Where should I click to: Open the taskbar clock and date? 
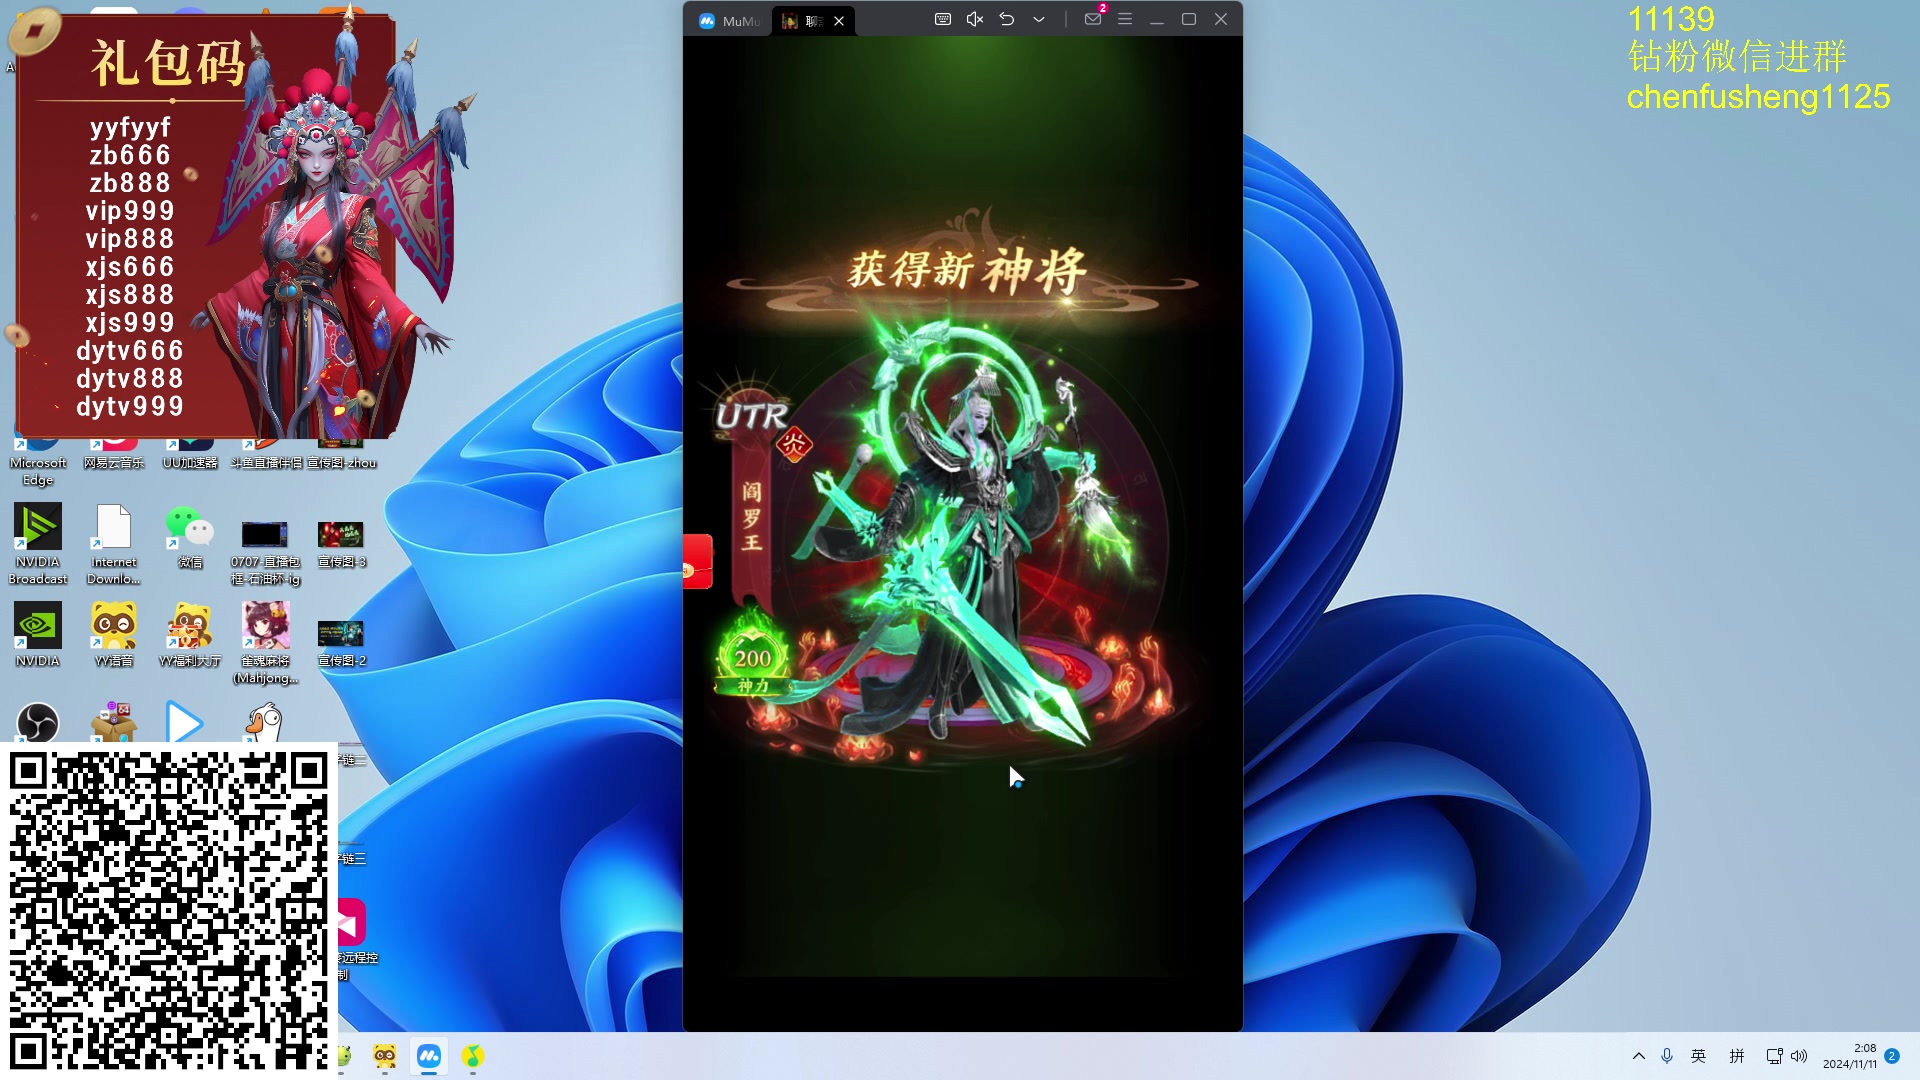(x=1850, y=1056)
